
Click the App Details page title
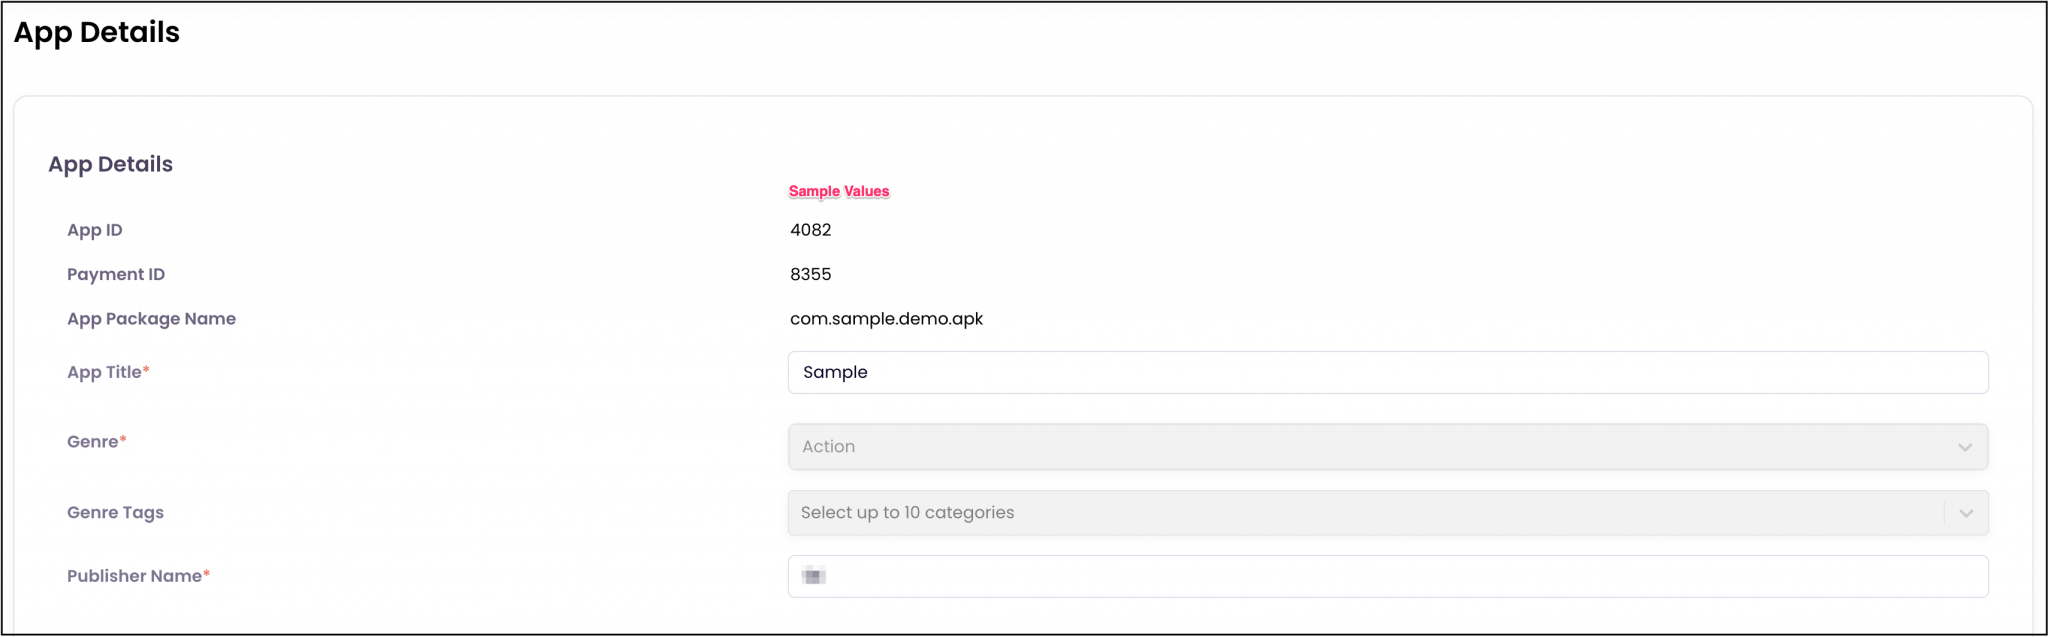coord(97,32)
